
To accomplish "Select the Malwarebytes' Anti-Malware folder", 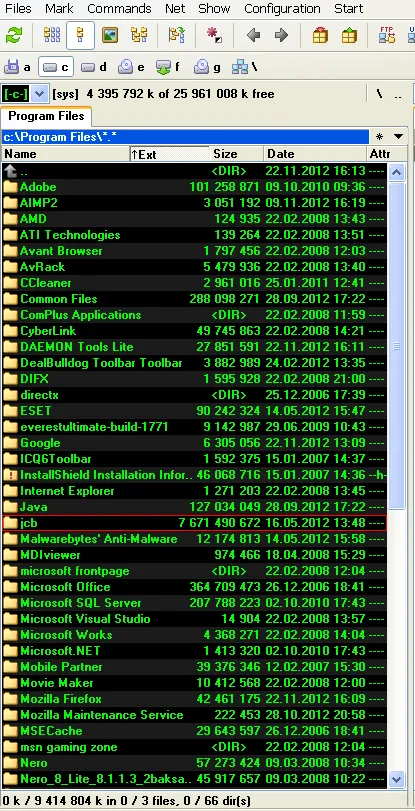I will point(194,539).
